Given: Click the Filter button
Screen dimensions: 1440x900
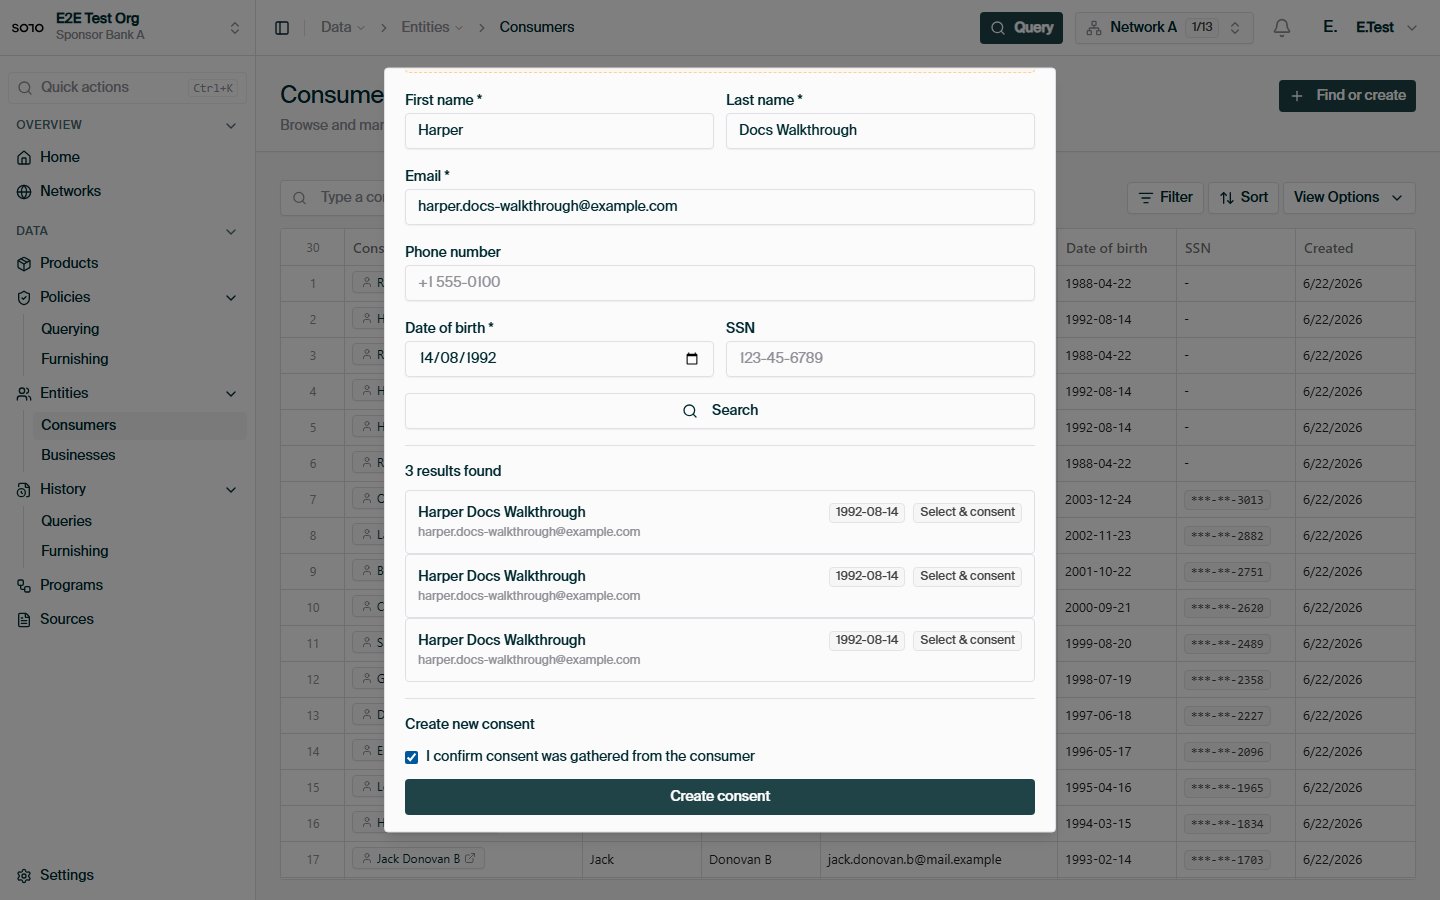Looking at the screenshot, I should tap(1165, 198).
